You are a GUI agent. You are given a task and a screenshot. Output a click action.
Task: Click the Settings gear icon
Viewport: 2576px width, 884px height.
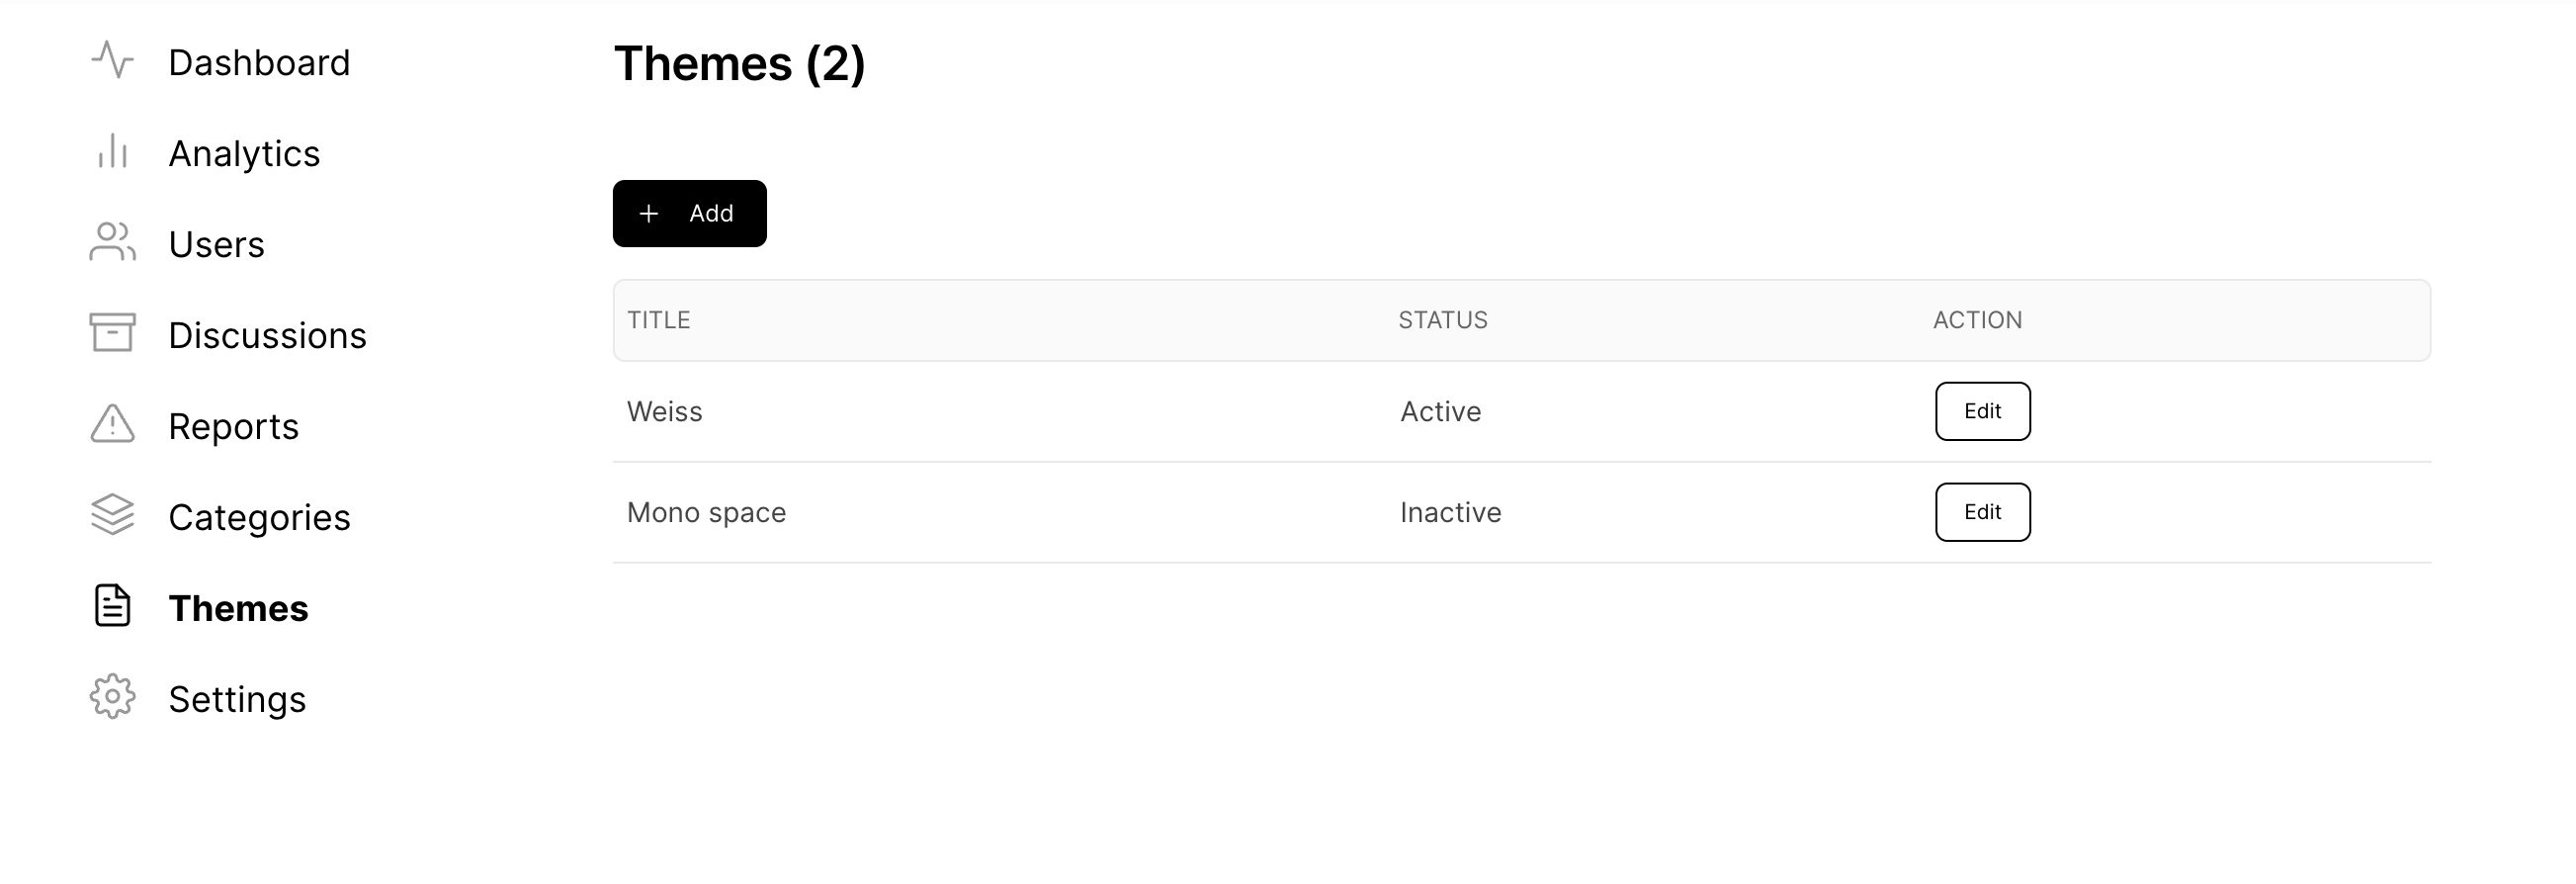pyautogui.click(x=112, y=697)
